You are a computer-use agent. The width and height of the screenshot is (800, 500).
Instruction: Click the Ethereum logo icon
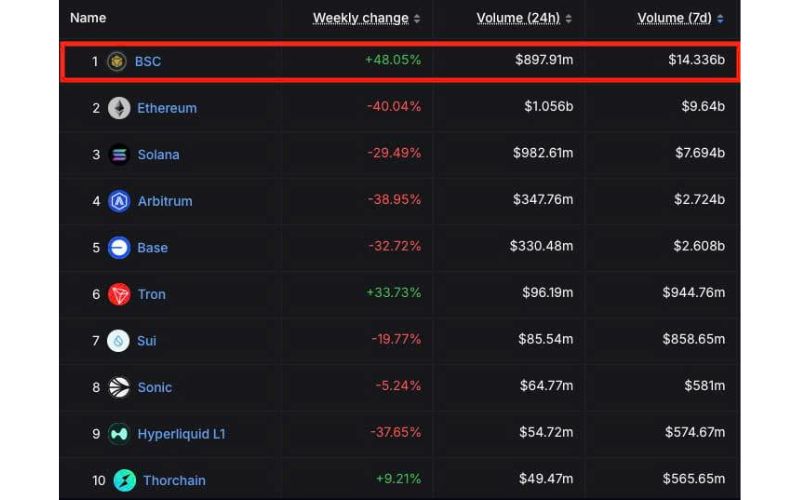tap(119, 108)
